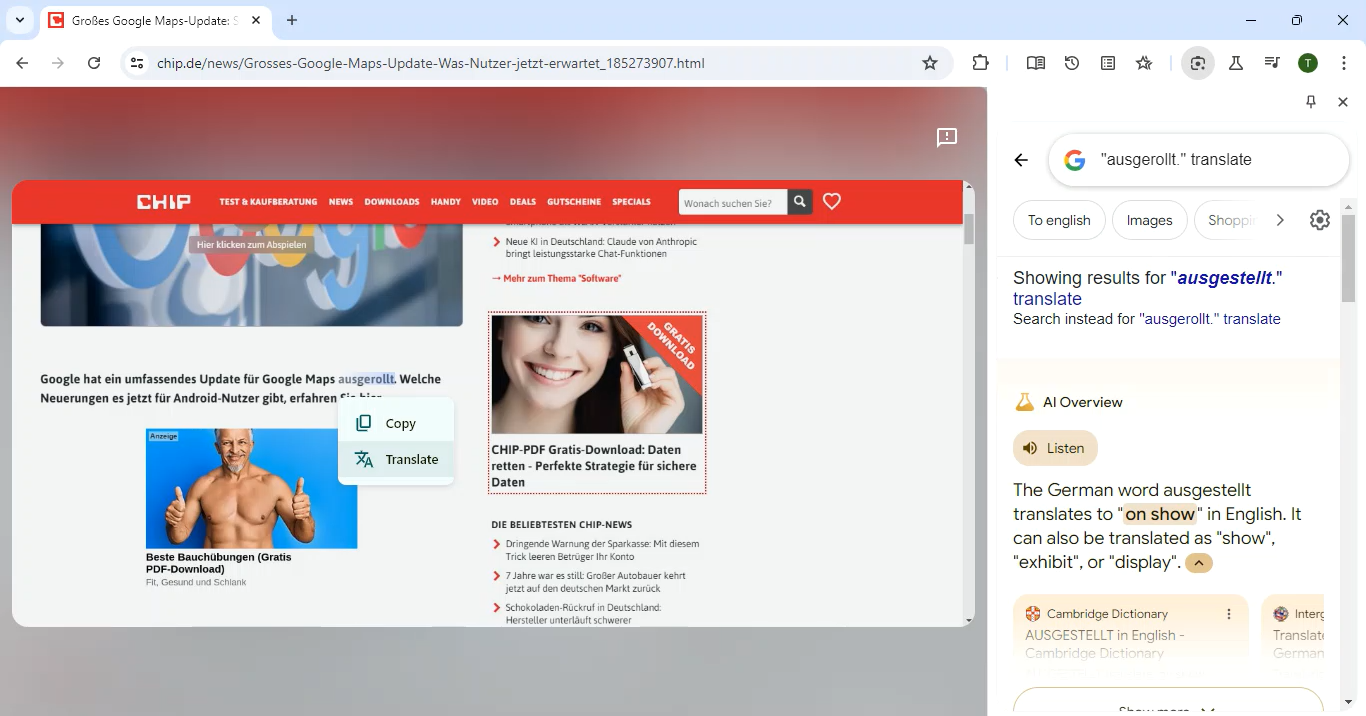Open CHIP-PDF Gratis-Download woman thumbnail
The image size is (1366, 716).
pos(597,374)
